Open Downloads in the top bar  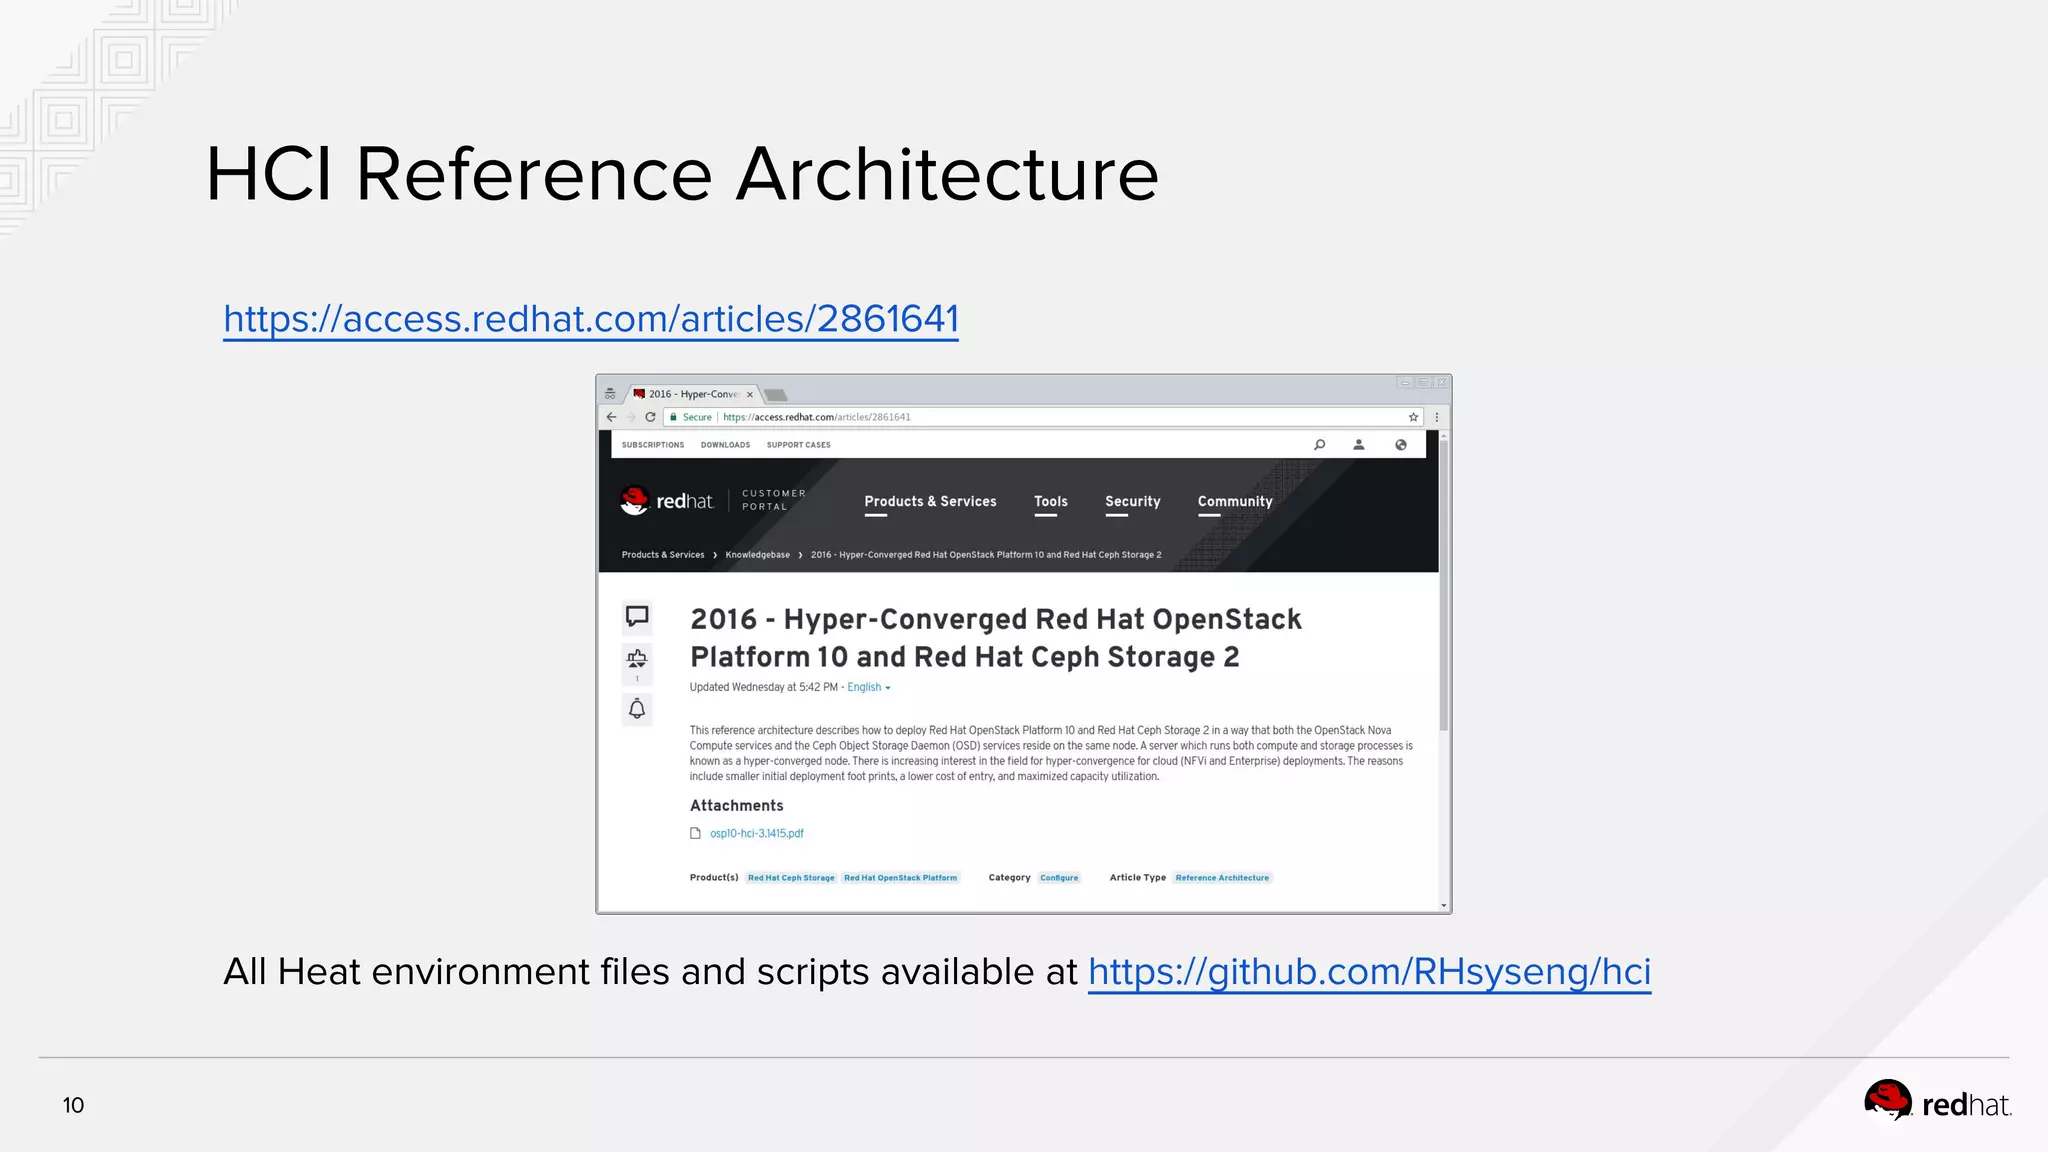725,445
